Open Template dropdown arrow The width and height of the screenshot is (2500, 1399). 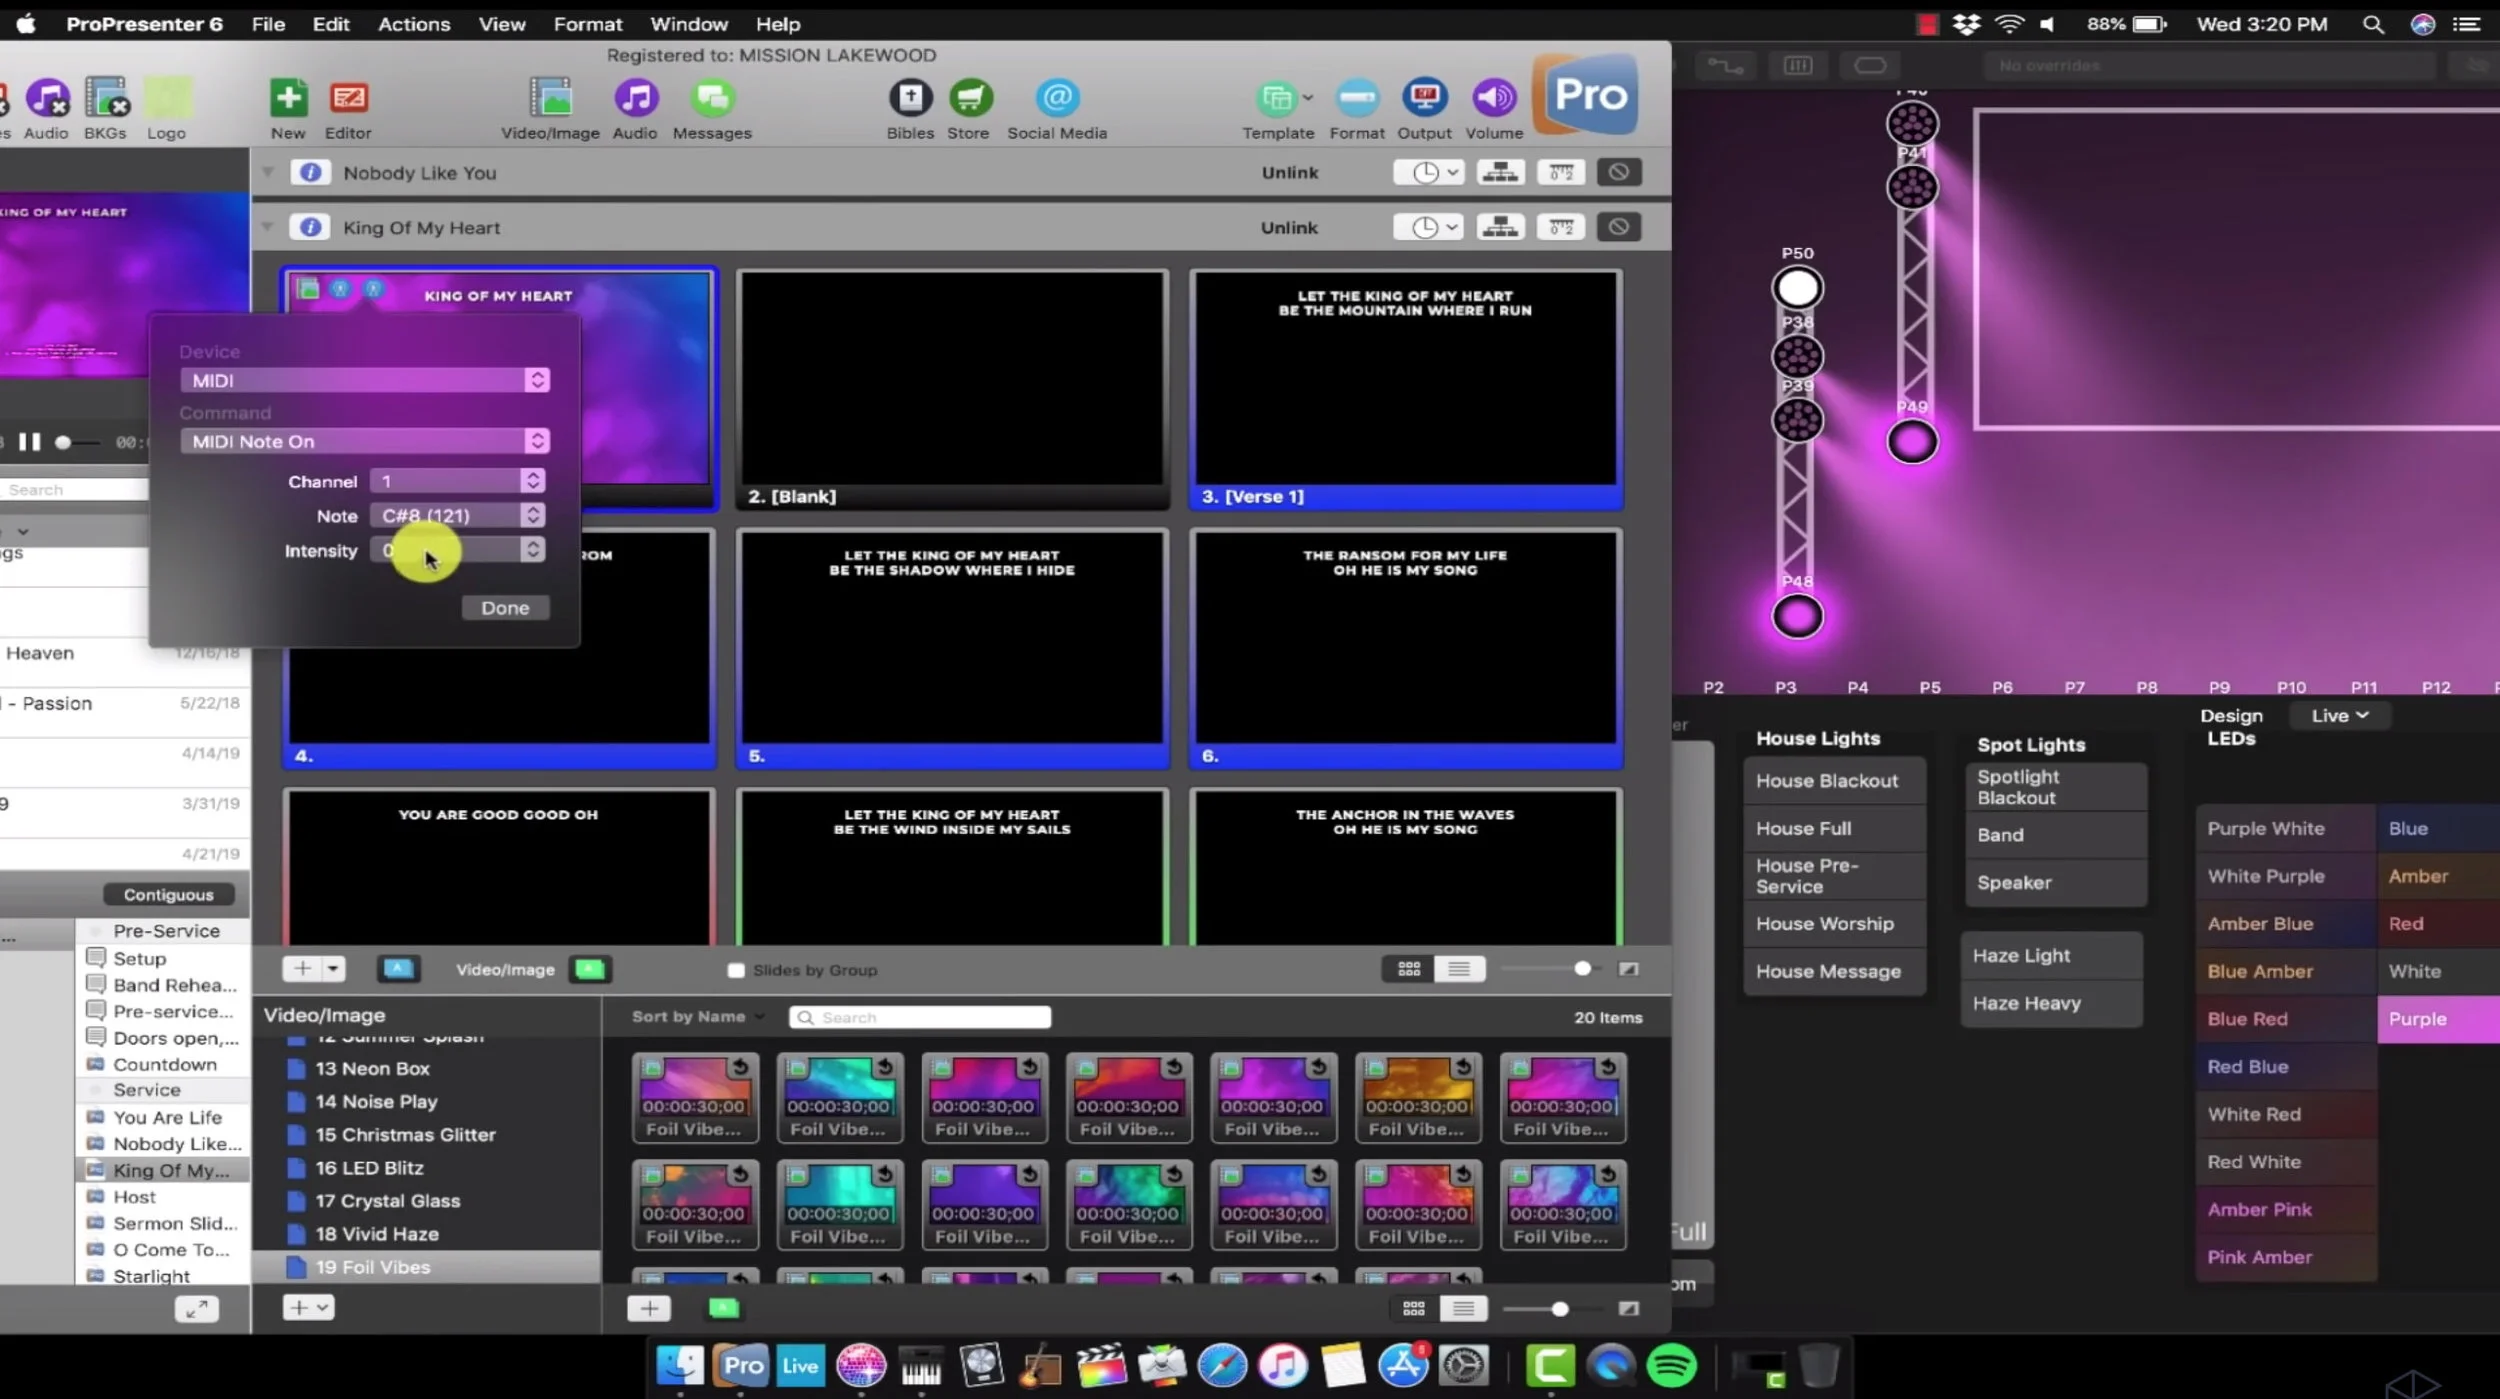pos(1308,98)
